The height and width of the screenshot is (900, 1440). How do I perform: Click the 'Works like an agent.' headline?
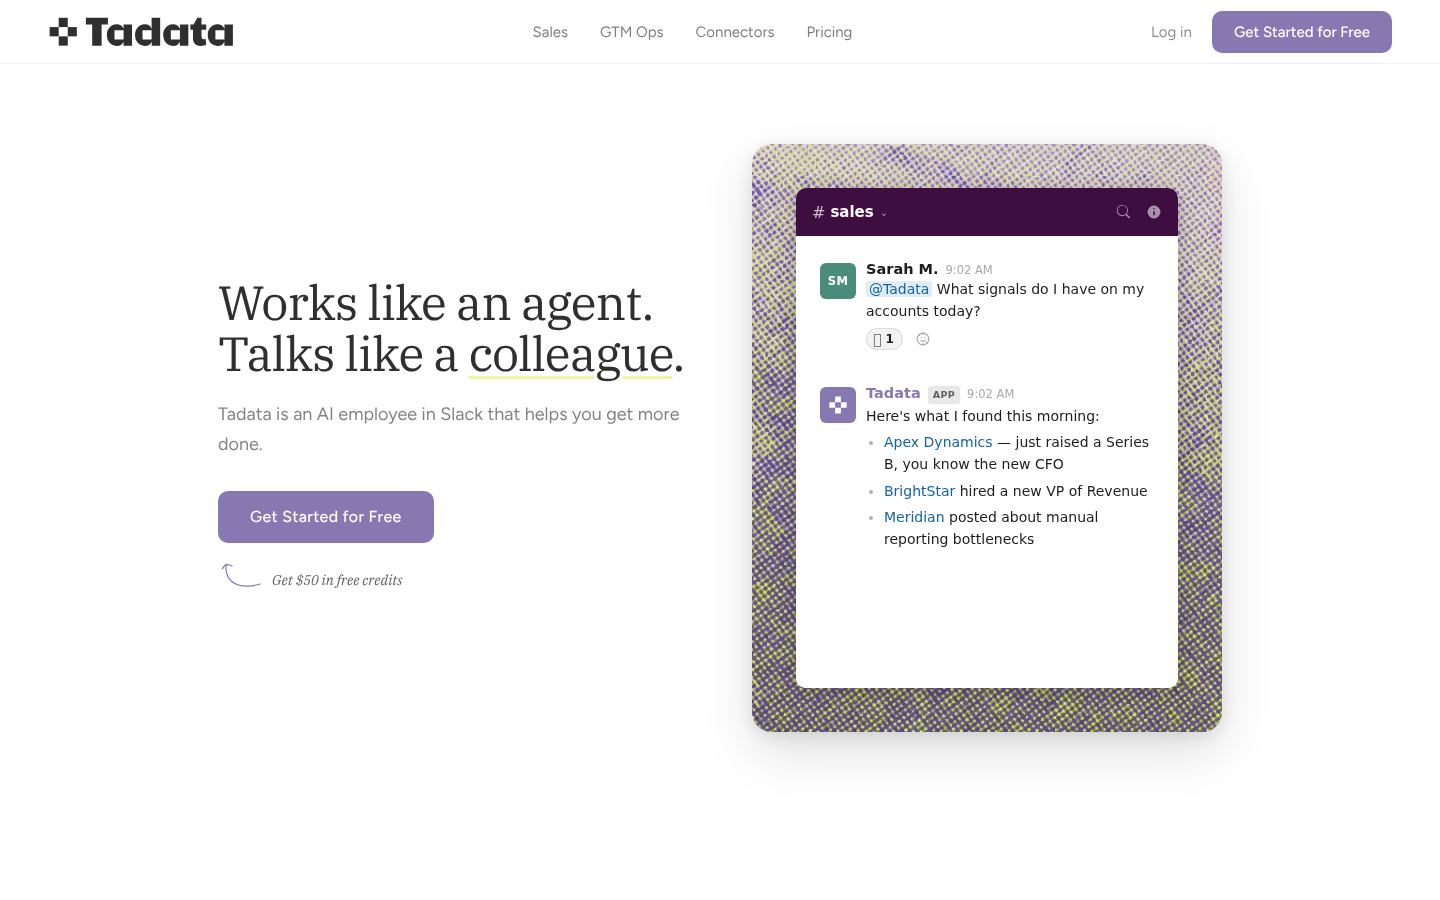[x=436, y=303]
